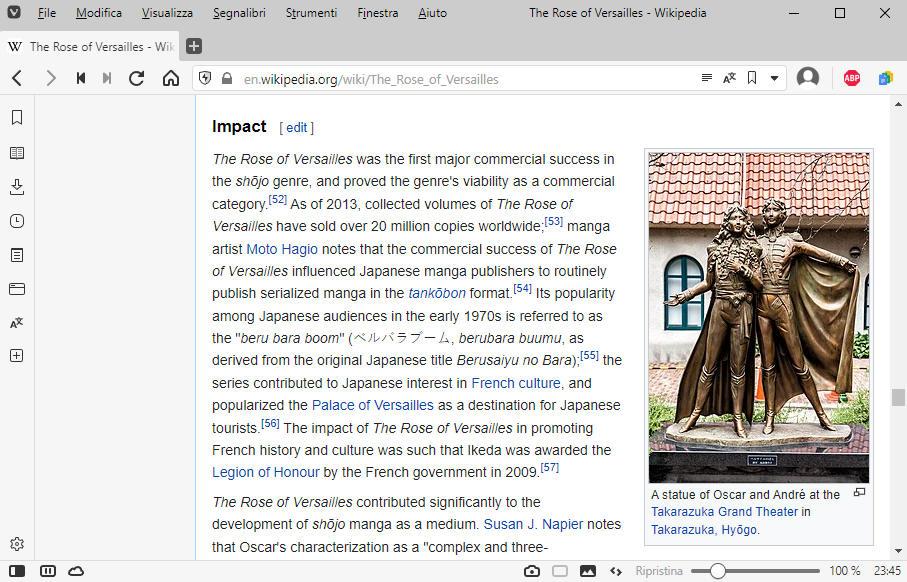Open the Strumenti menu
The image size is (907, 582).
pos(311,13)
